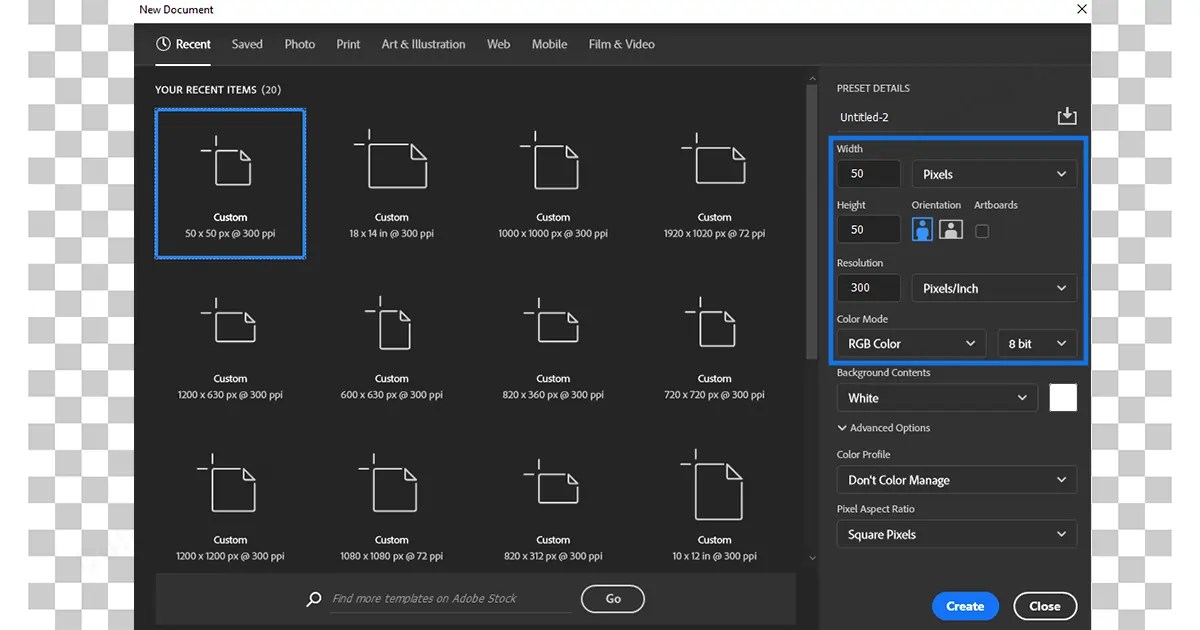Switch to the Web tab
This screenshot has height=630, width=1200.
[498, 44]
